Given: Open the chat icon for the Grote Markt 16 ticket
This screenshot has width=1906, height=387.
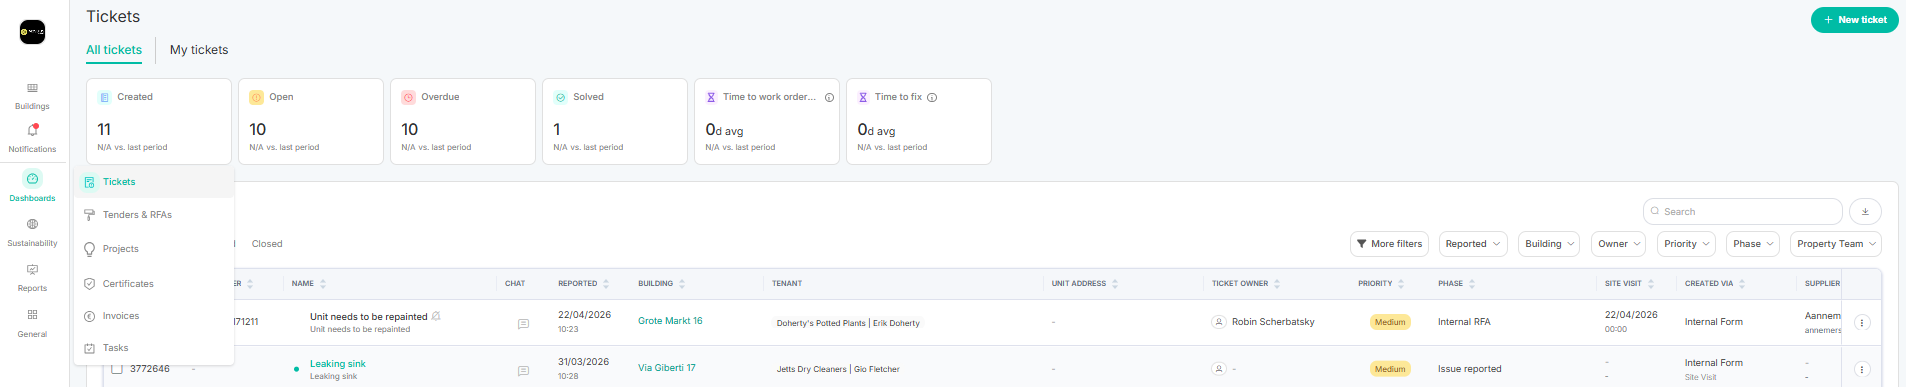Looking at the screenshot, I should point(523,324).
